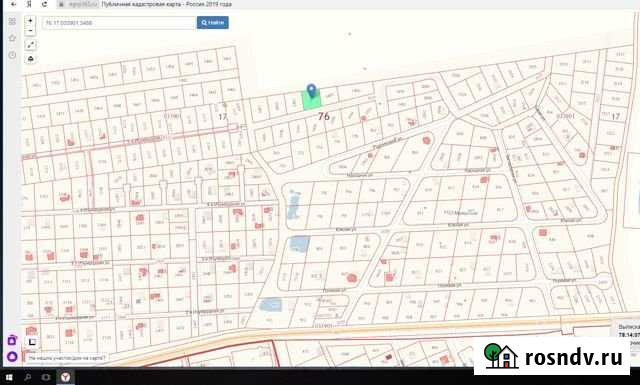The image size is (640, 385).
Task: Open favorites star in browser sidebar
Action: 12,38
